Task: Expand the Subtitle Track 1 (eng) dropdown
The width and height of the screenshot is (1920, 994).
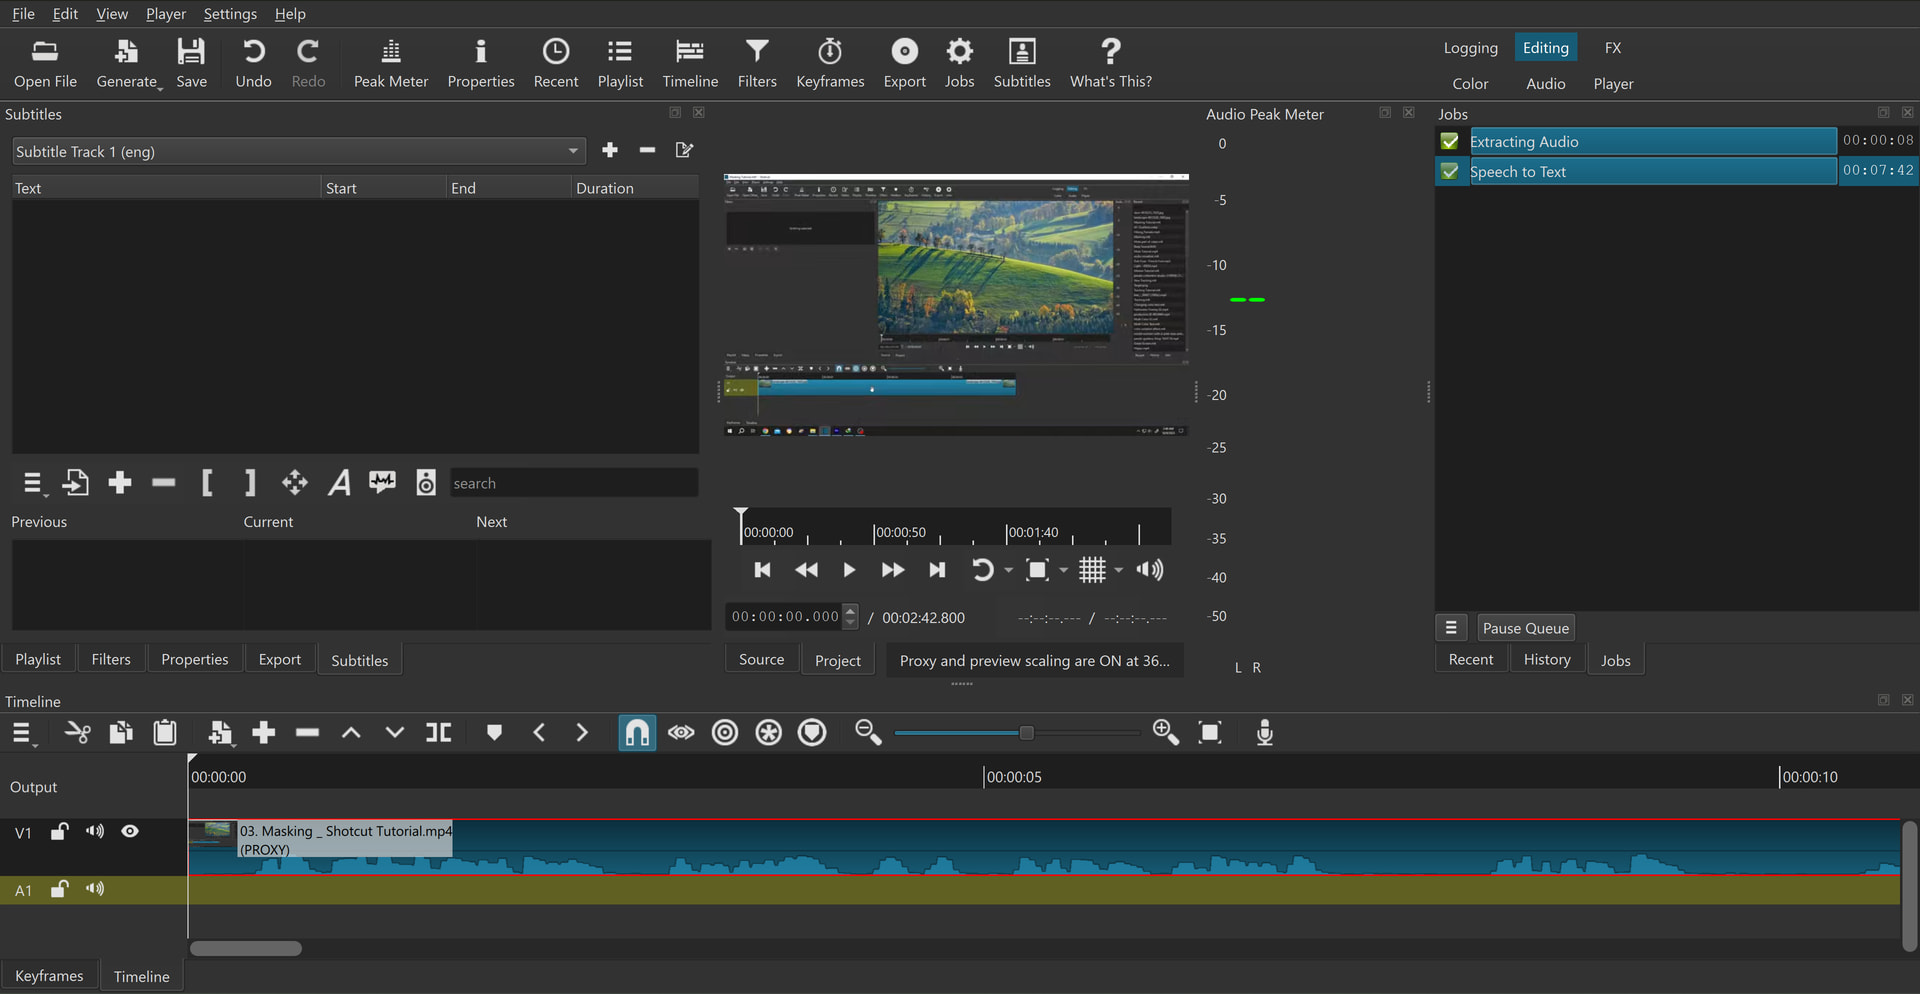Action: [573, 151]
